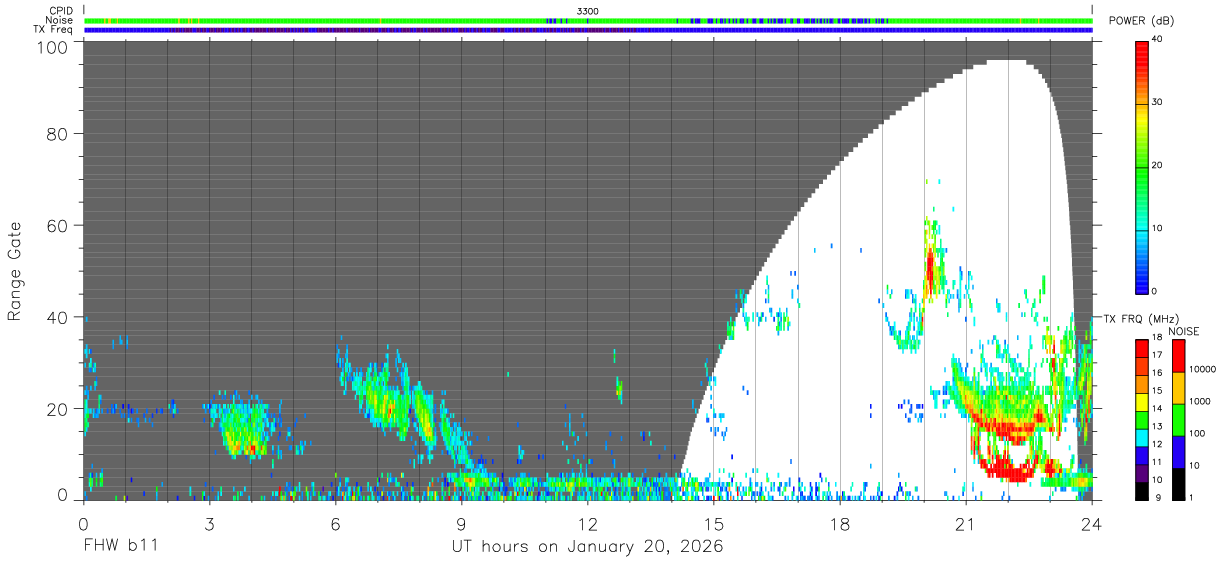The image size is (1228, 567).
Task: Click the TX Freq blue strip above plot
Action: tap(588, 30)
